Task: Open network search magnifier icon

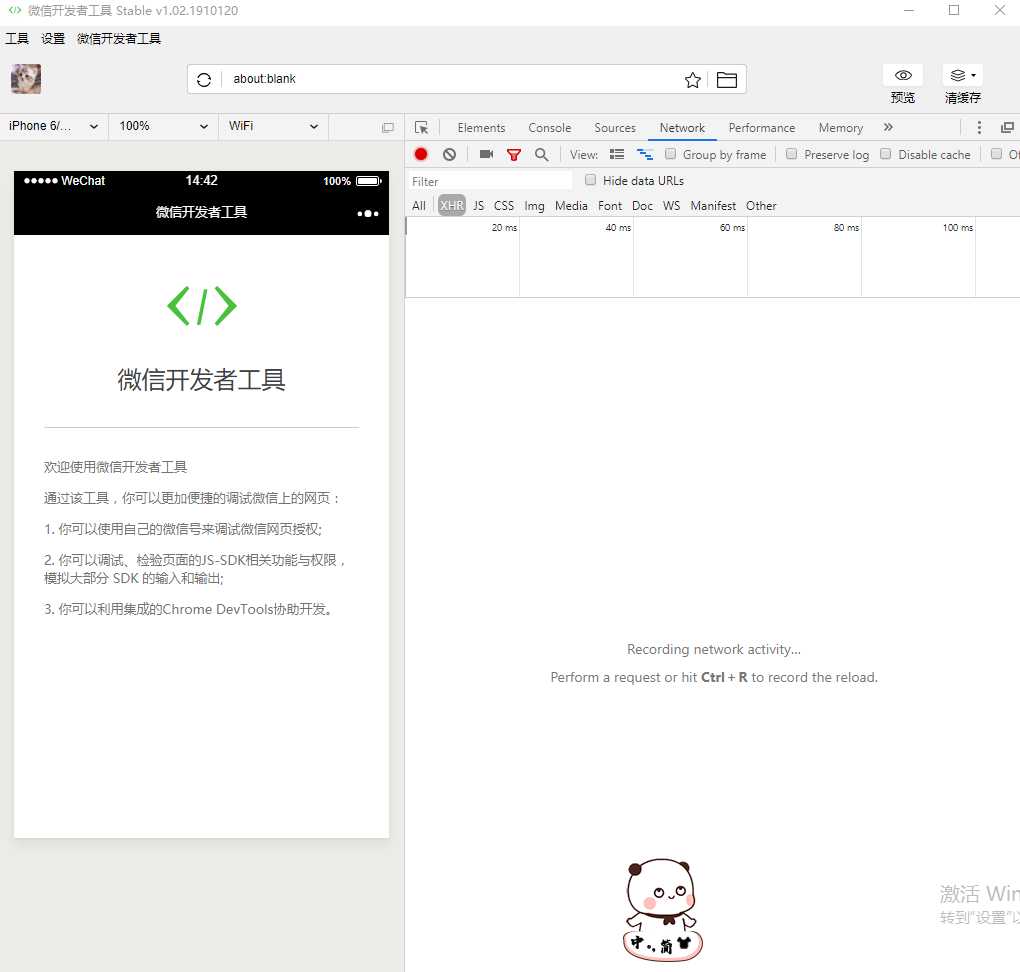Action: tap(541, 154)
